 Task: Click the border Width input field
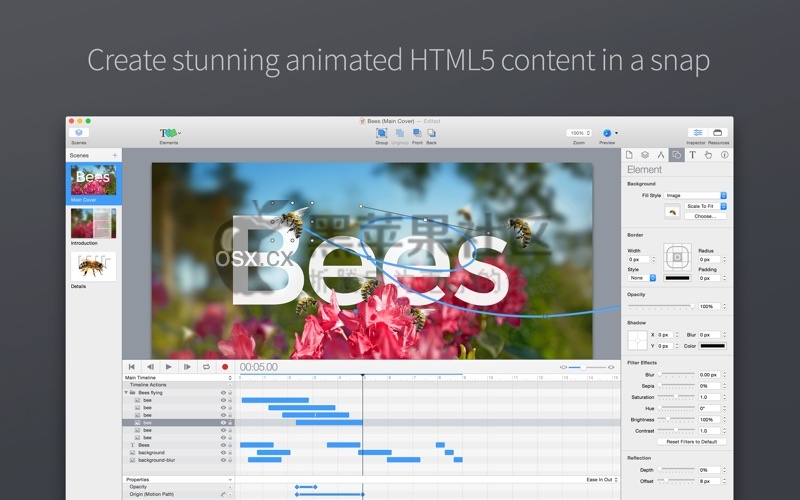pos(638,260)
